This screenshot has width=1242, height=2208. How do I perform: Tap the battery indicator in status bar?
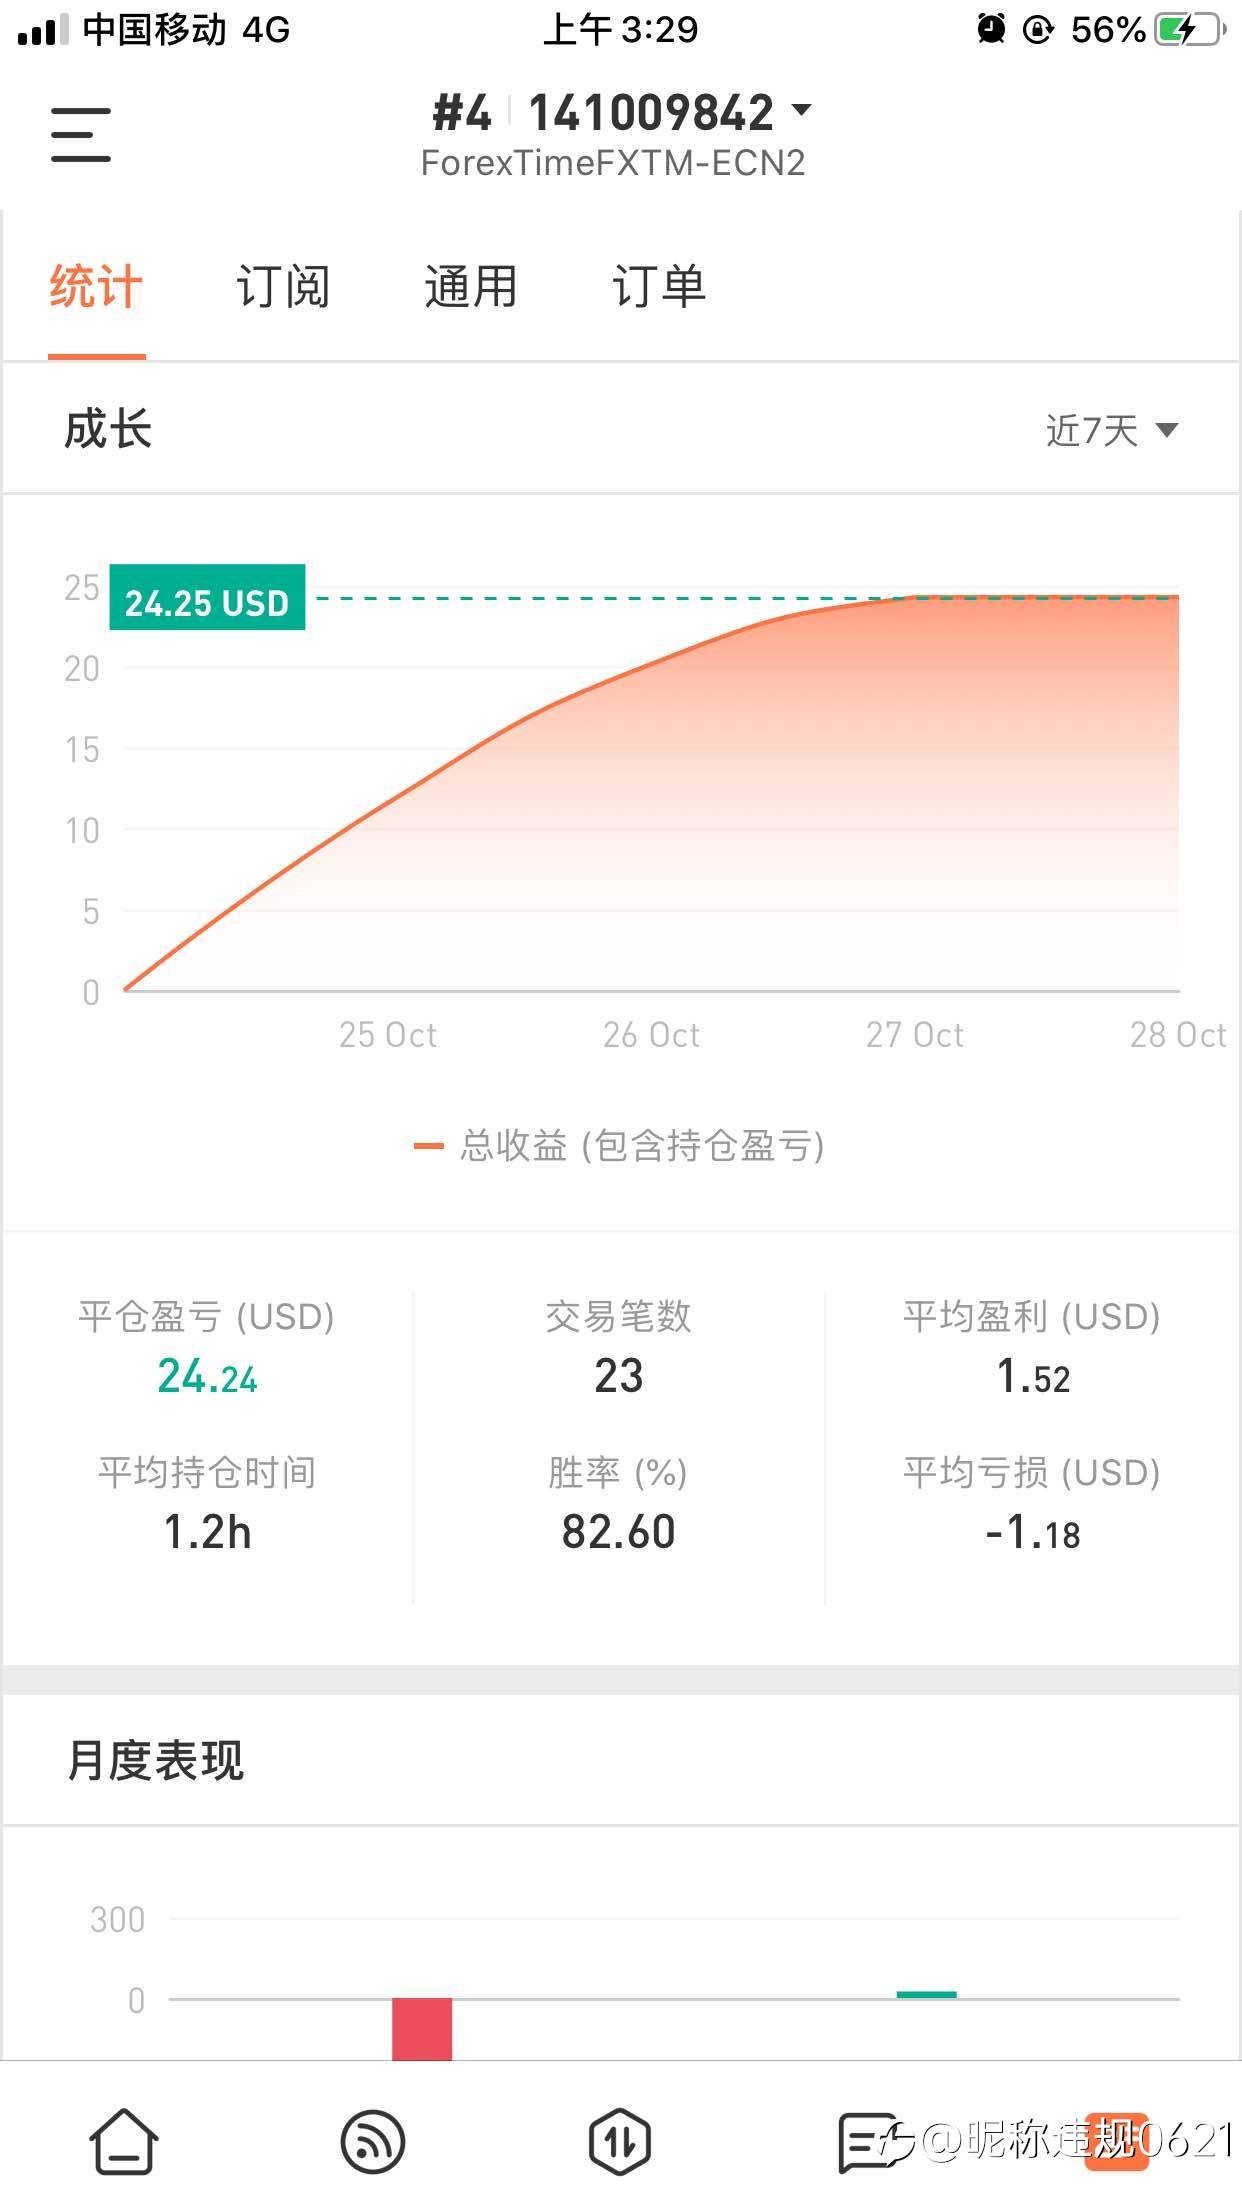(x=1189, y=29)
